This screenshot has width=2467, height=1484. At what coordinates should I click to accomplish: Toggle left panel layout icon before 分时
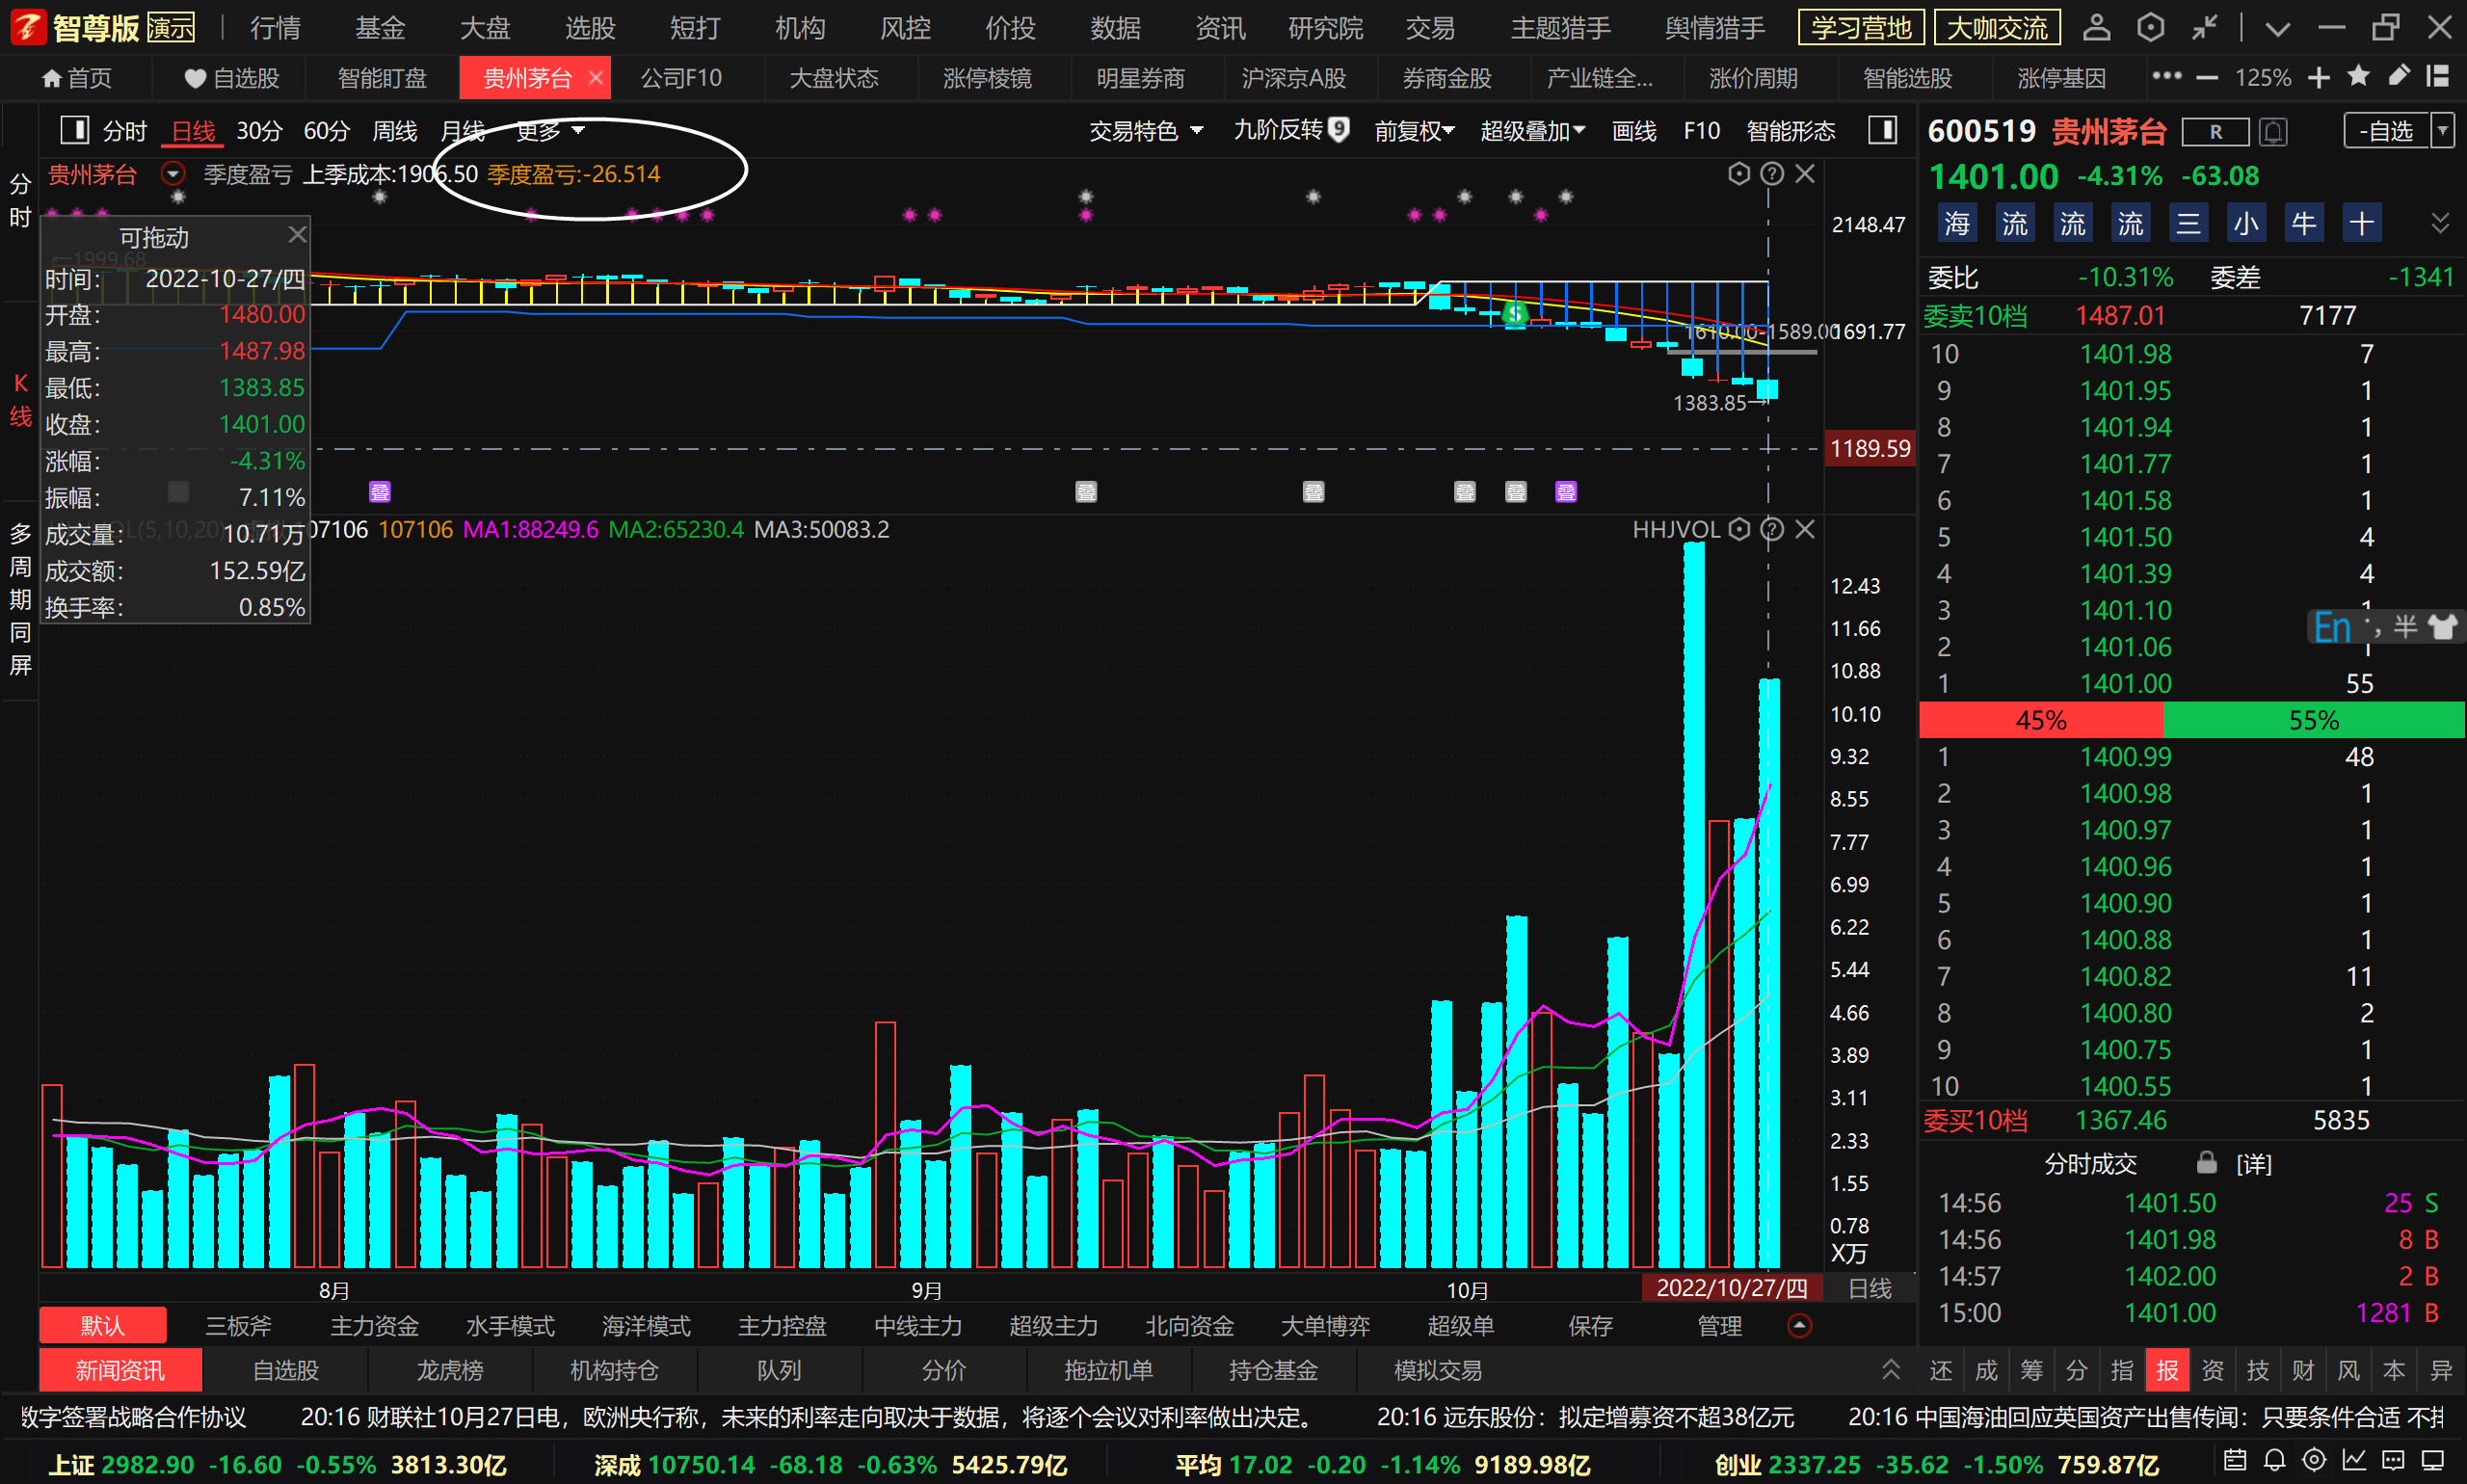[x=74, y=130]
